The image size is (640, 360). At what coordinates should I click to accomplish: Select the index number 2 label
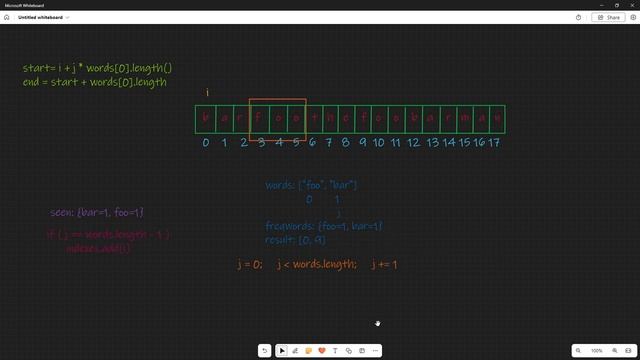(x=244, y=142)
